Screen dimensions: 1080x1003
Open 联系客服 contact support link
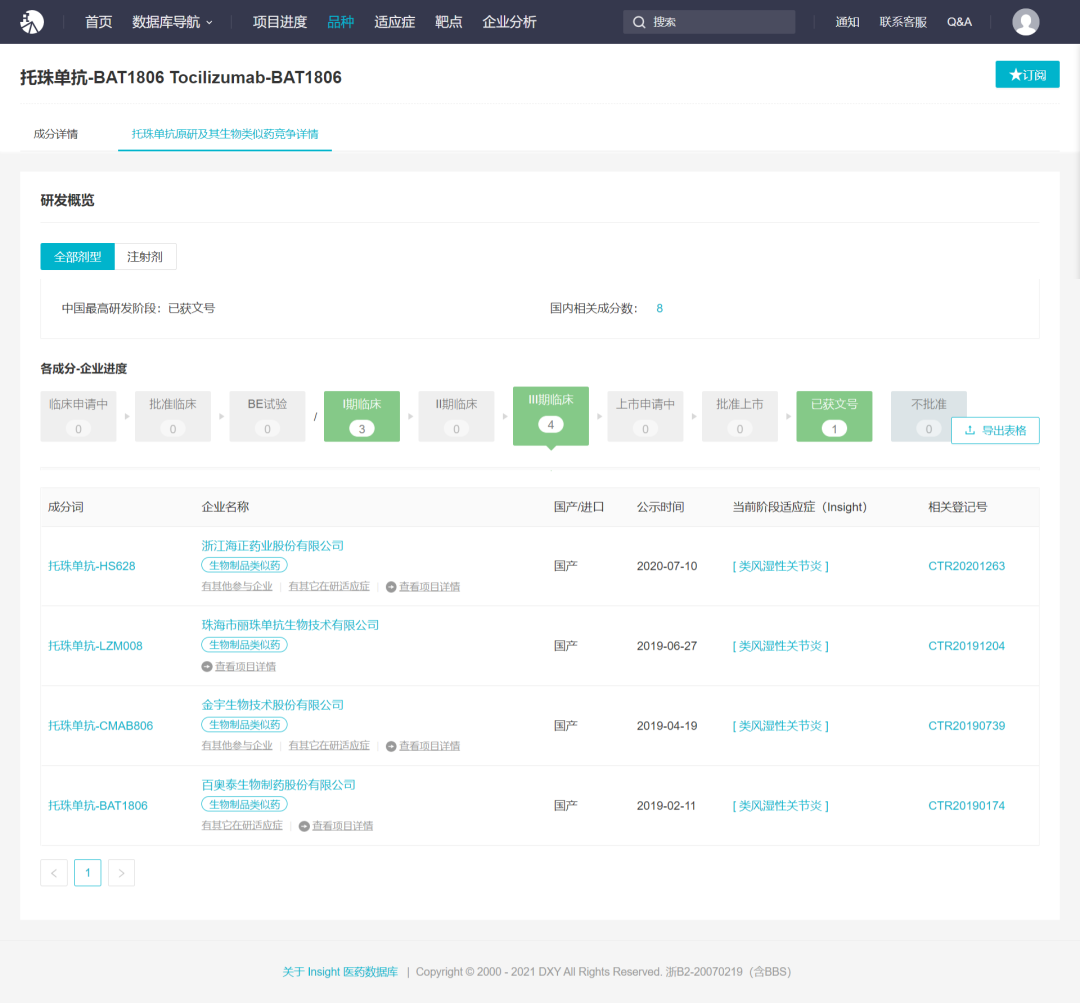pyautogui.click(x=903, y=22)
